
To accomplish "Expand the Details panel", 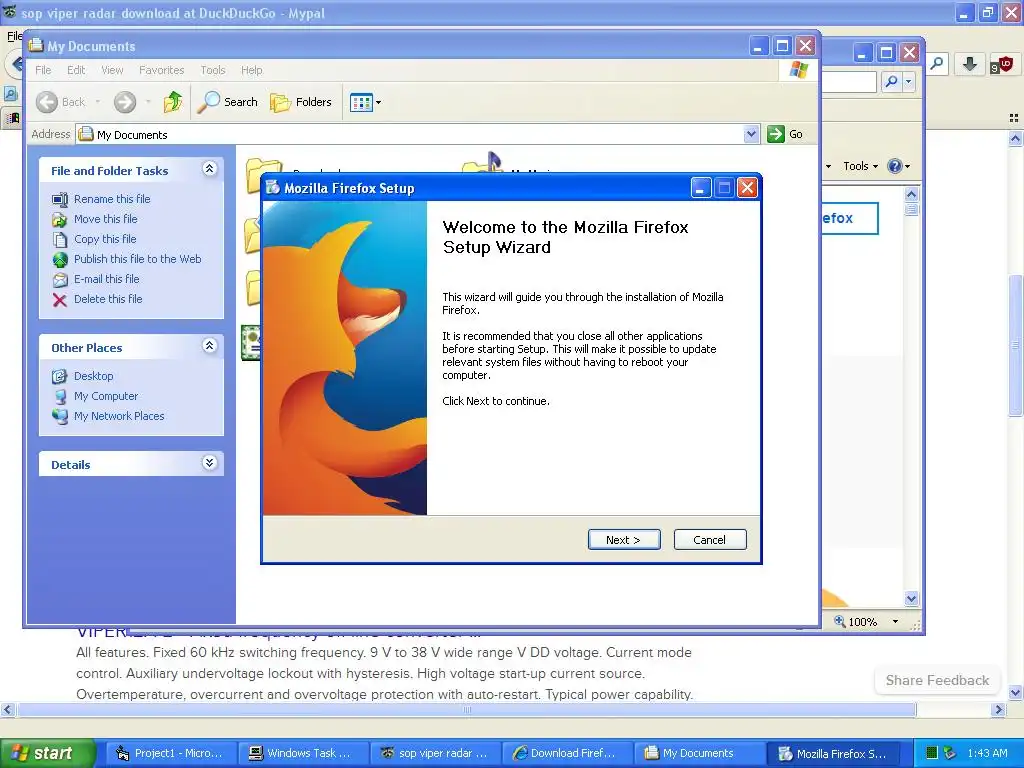I will 209,463.
